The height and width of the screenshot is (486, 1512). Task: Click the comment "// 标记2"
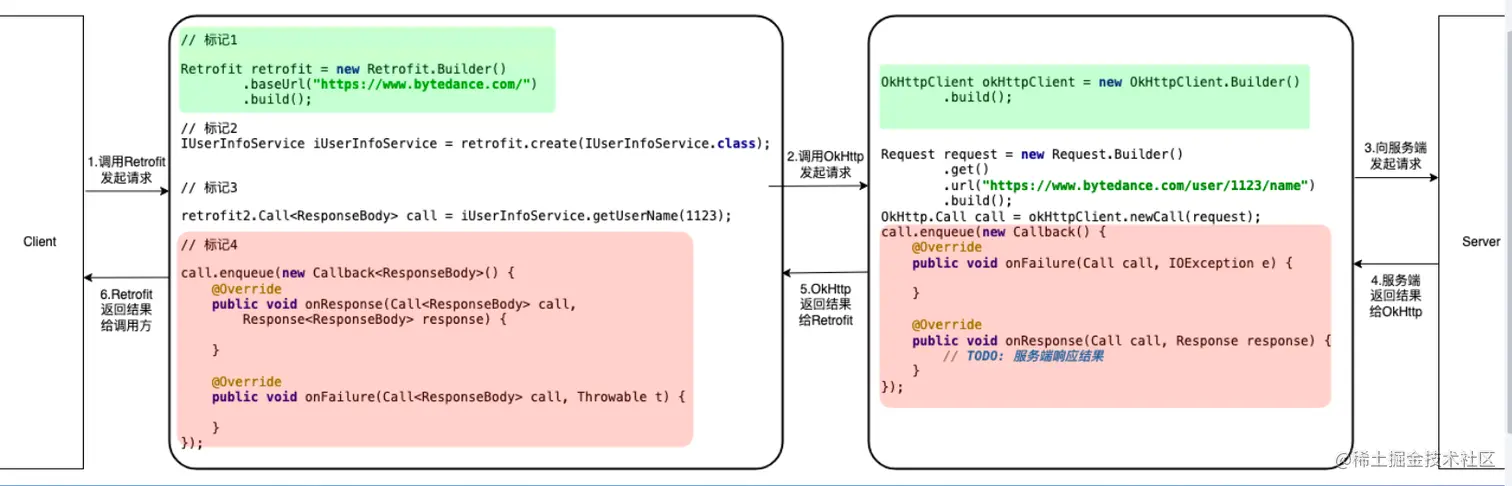tap(209, 128)
